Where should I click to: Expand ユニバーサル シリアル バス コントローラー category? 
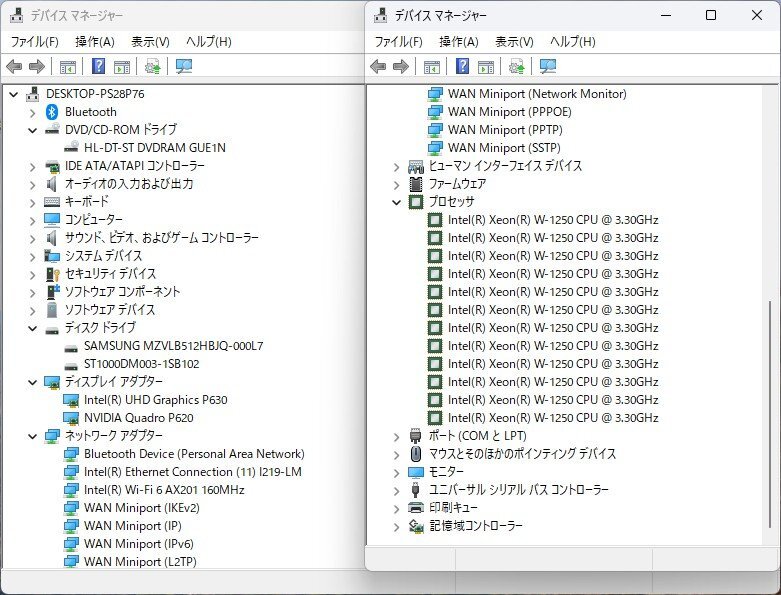(396, 491)
